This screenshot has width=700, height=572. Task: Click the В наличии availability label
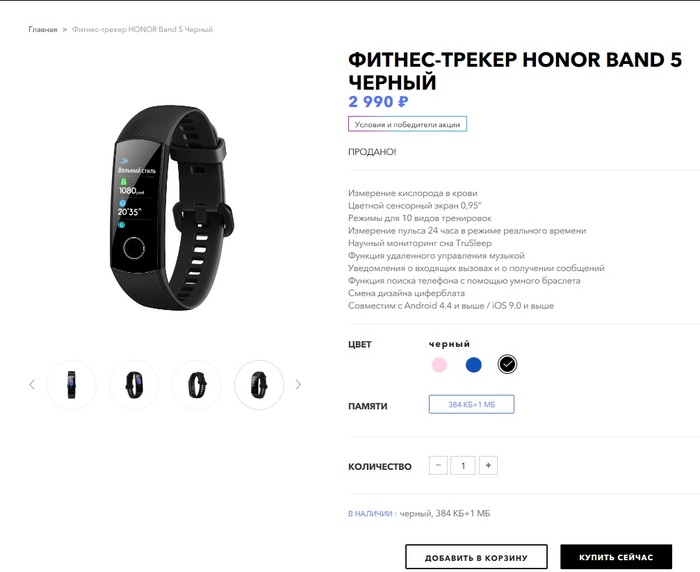(370, 514)
